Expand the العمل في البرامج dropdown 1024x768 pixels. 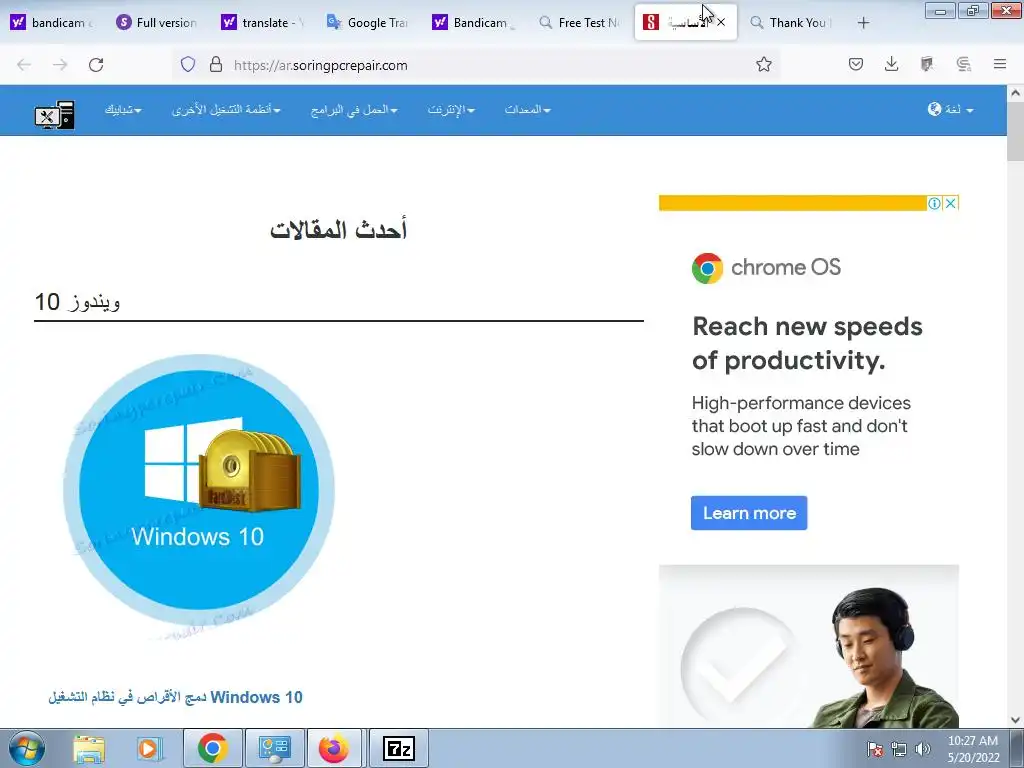click(x=354, y=110)
